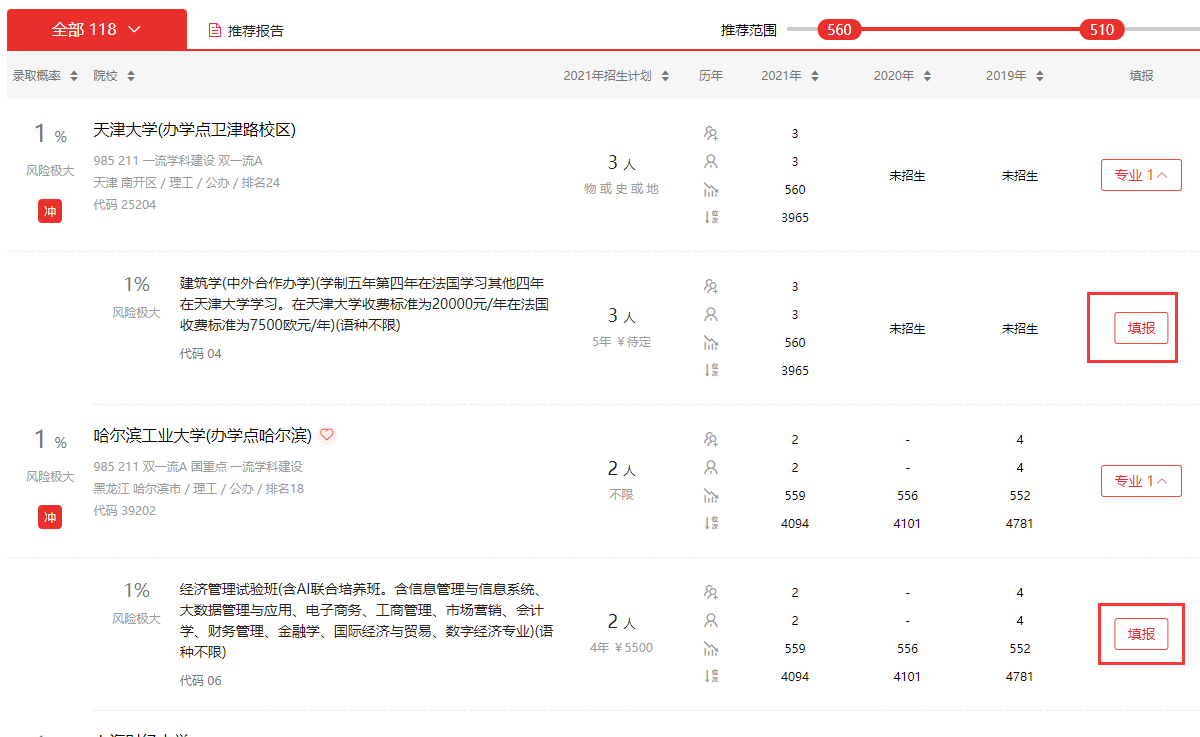Click 天津 南开区 / 理工 / 公办 / 排名24 line
1200x737 pixels.
(187, 183)
